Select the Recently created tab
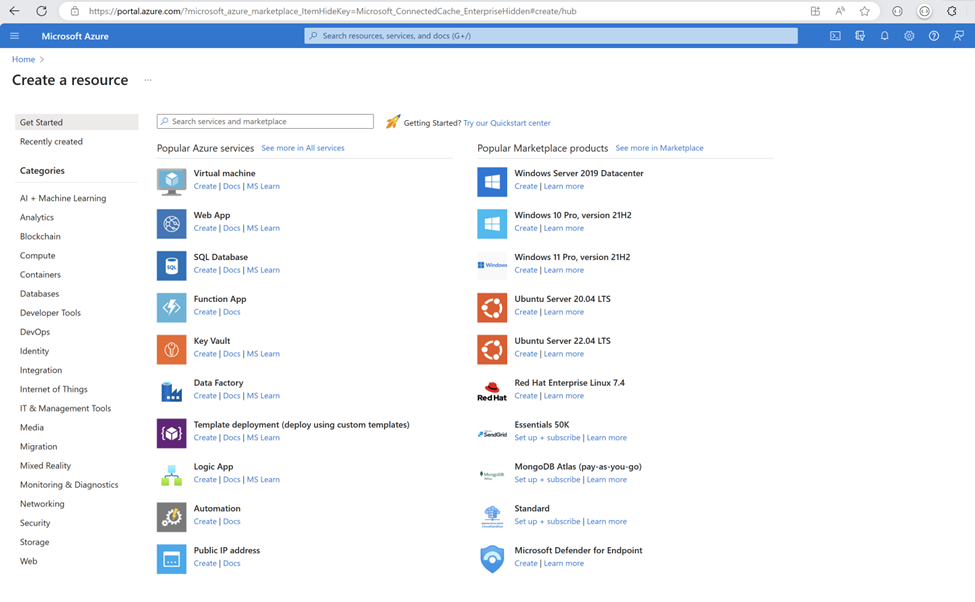The width and height of the screenshot is (975, 602). click(51, 142)
